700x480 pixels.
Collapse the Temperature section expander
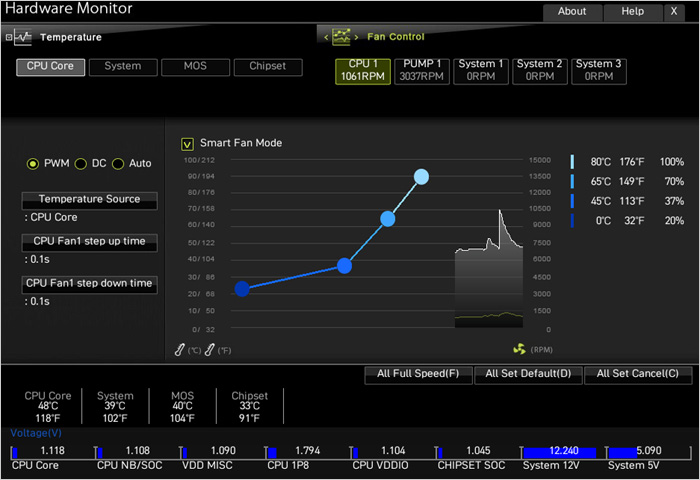coord(9,38)
